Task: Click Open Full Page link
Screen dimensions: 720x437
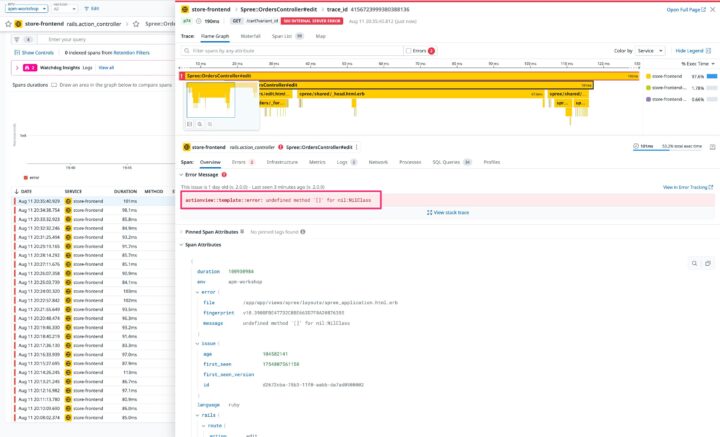Action: click(686, 9)
